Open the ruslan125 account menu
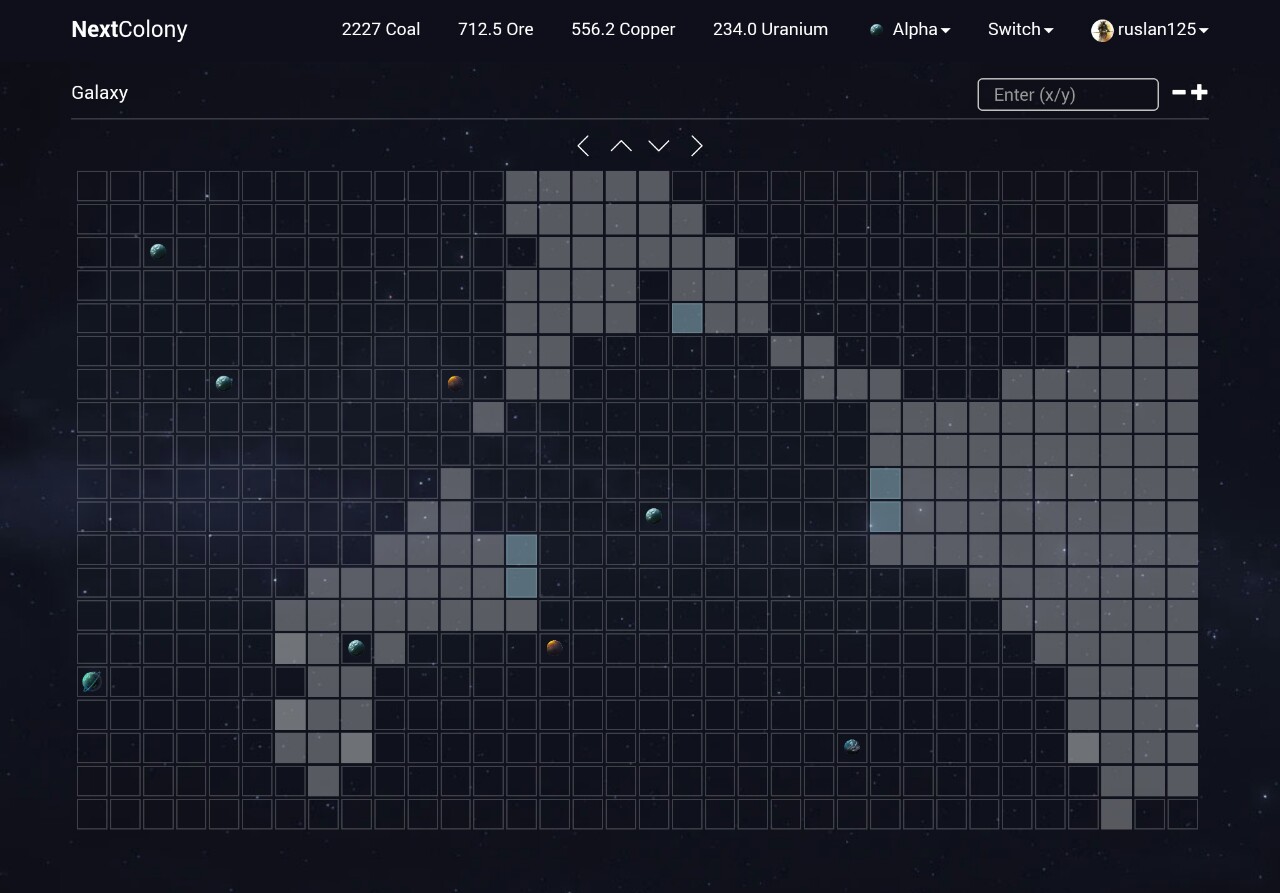Screen dimensions: 1280x893 1162,30
